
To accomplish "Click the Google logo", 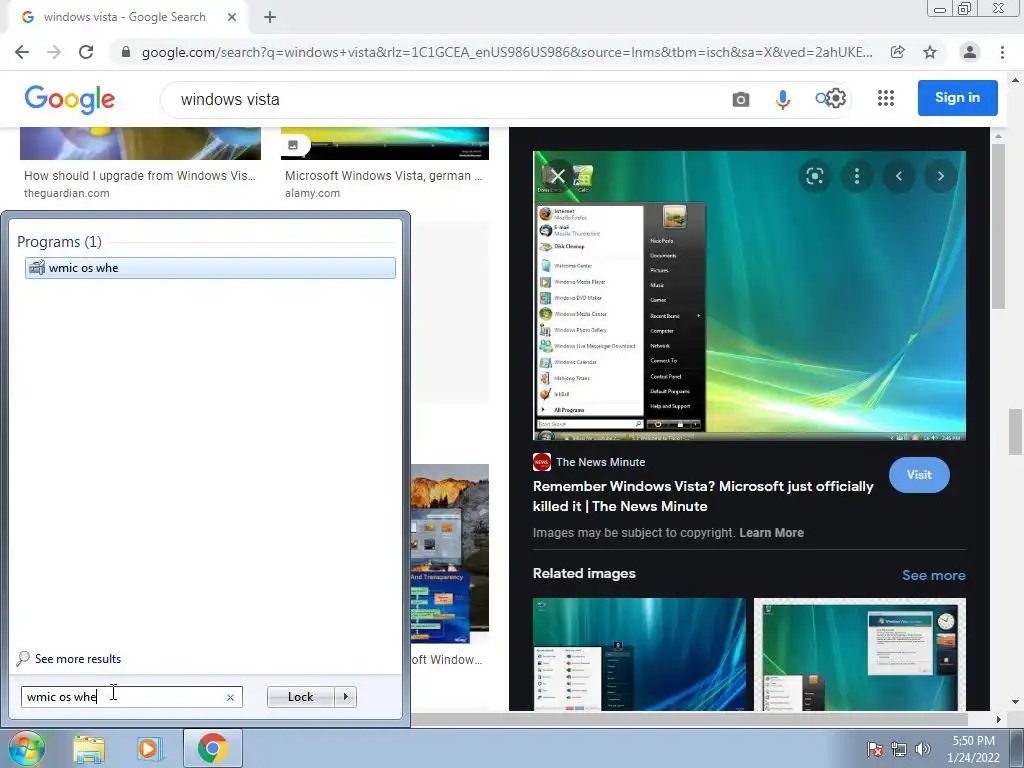I will (69, 99).
